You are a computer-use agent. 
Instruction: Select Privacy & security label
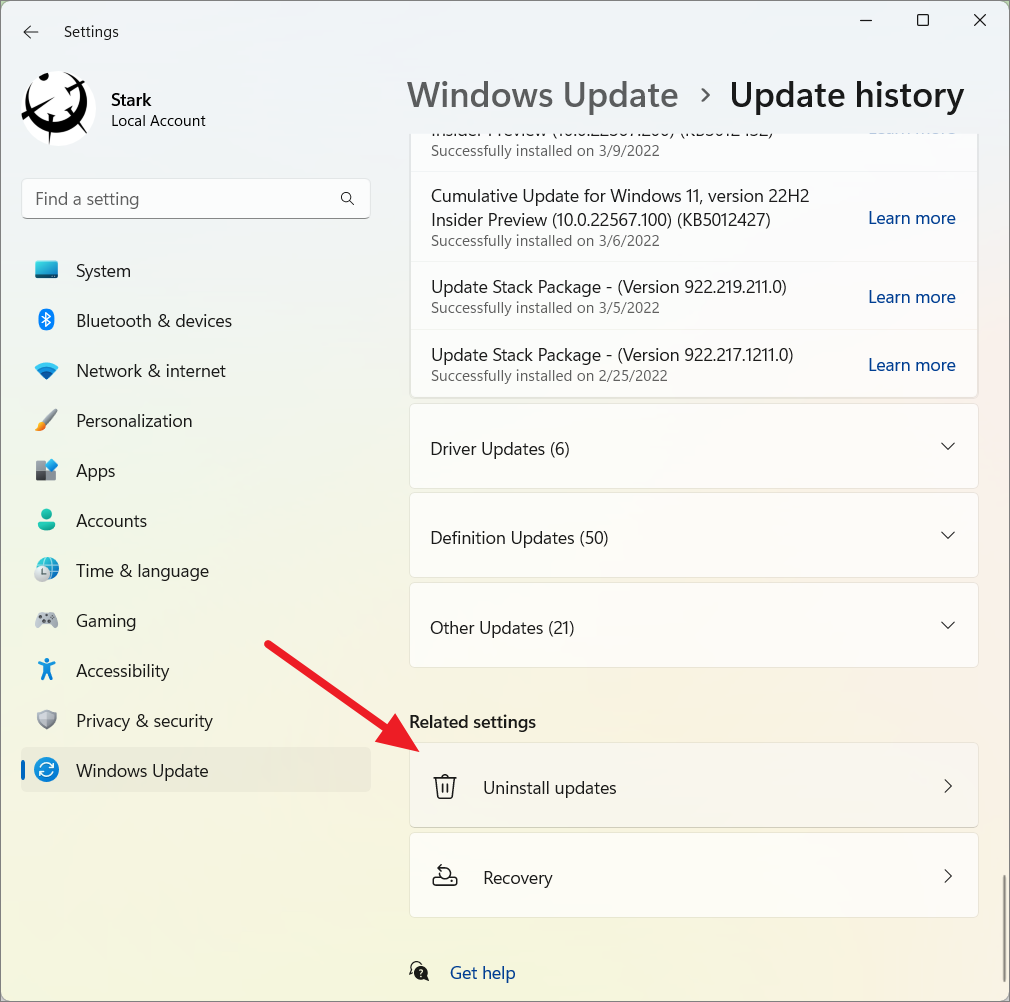click(144, 721)
